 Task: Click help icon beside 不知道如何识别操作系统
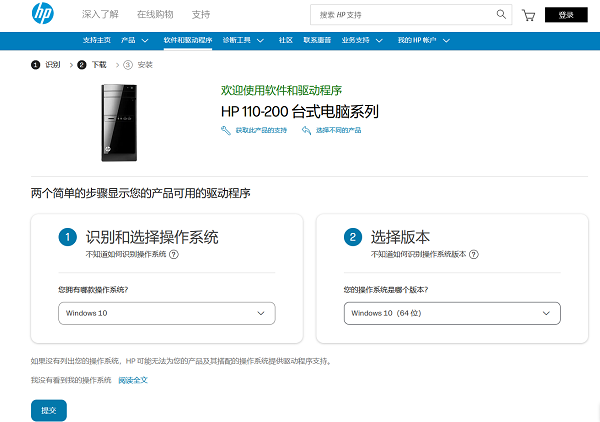tap(174, 254)
